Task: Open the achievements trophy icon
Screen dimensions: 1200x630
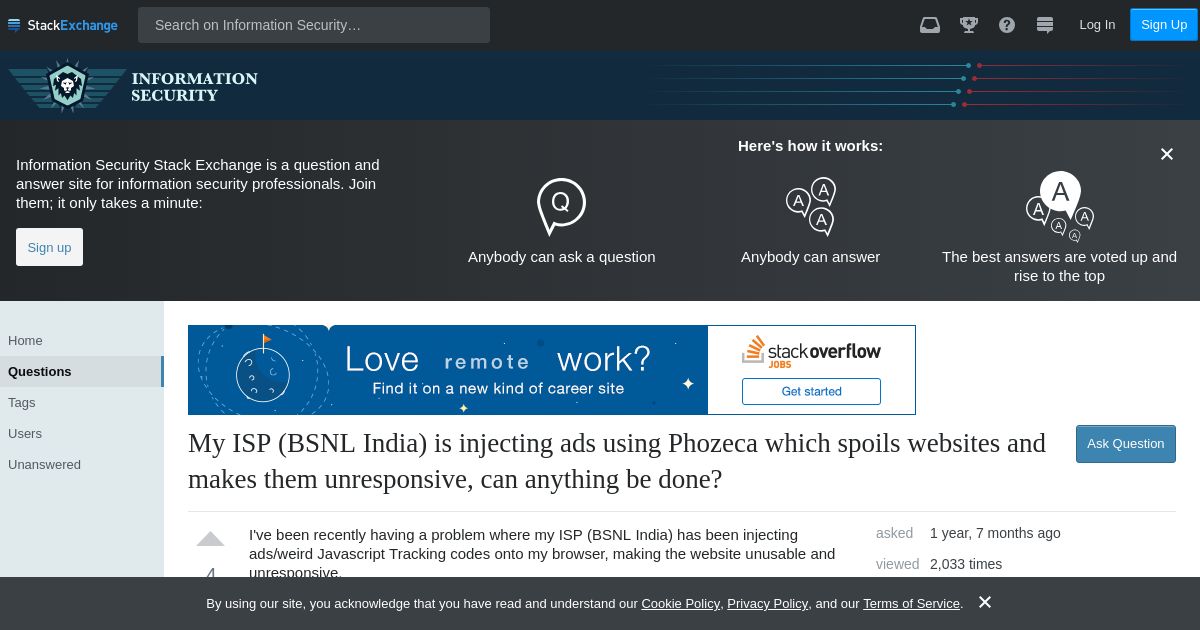Action: pyautogui.click(x=969, y=25)
